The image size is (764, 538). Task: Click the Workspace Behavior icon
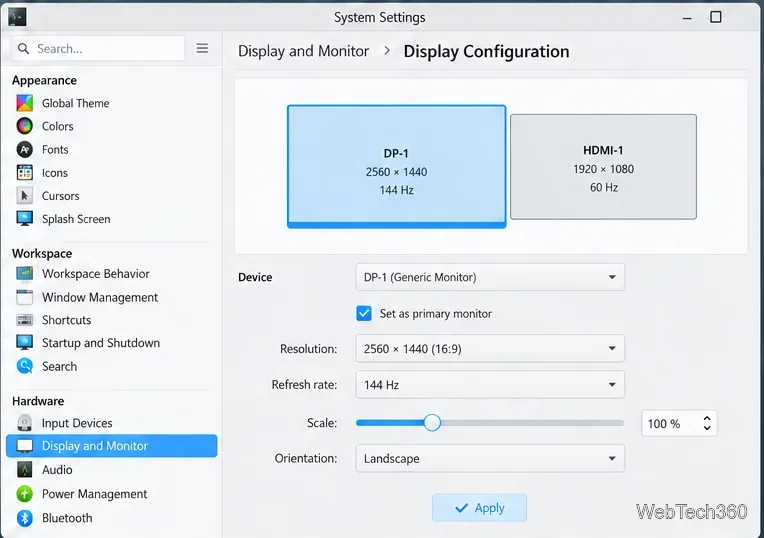(x=24, y=273)
